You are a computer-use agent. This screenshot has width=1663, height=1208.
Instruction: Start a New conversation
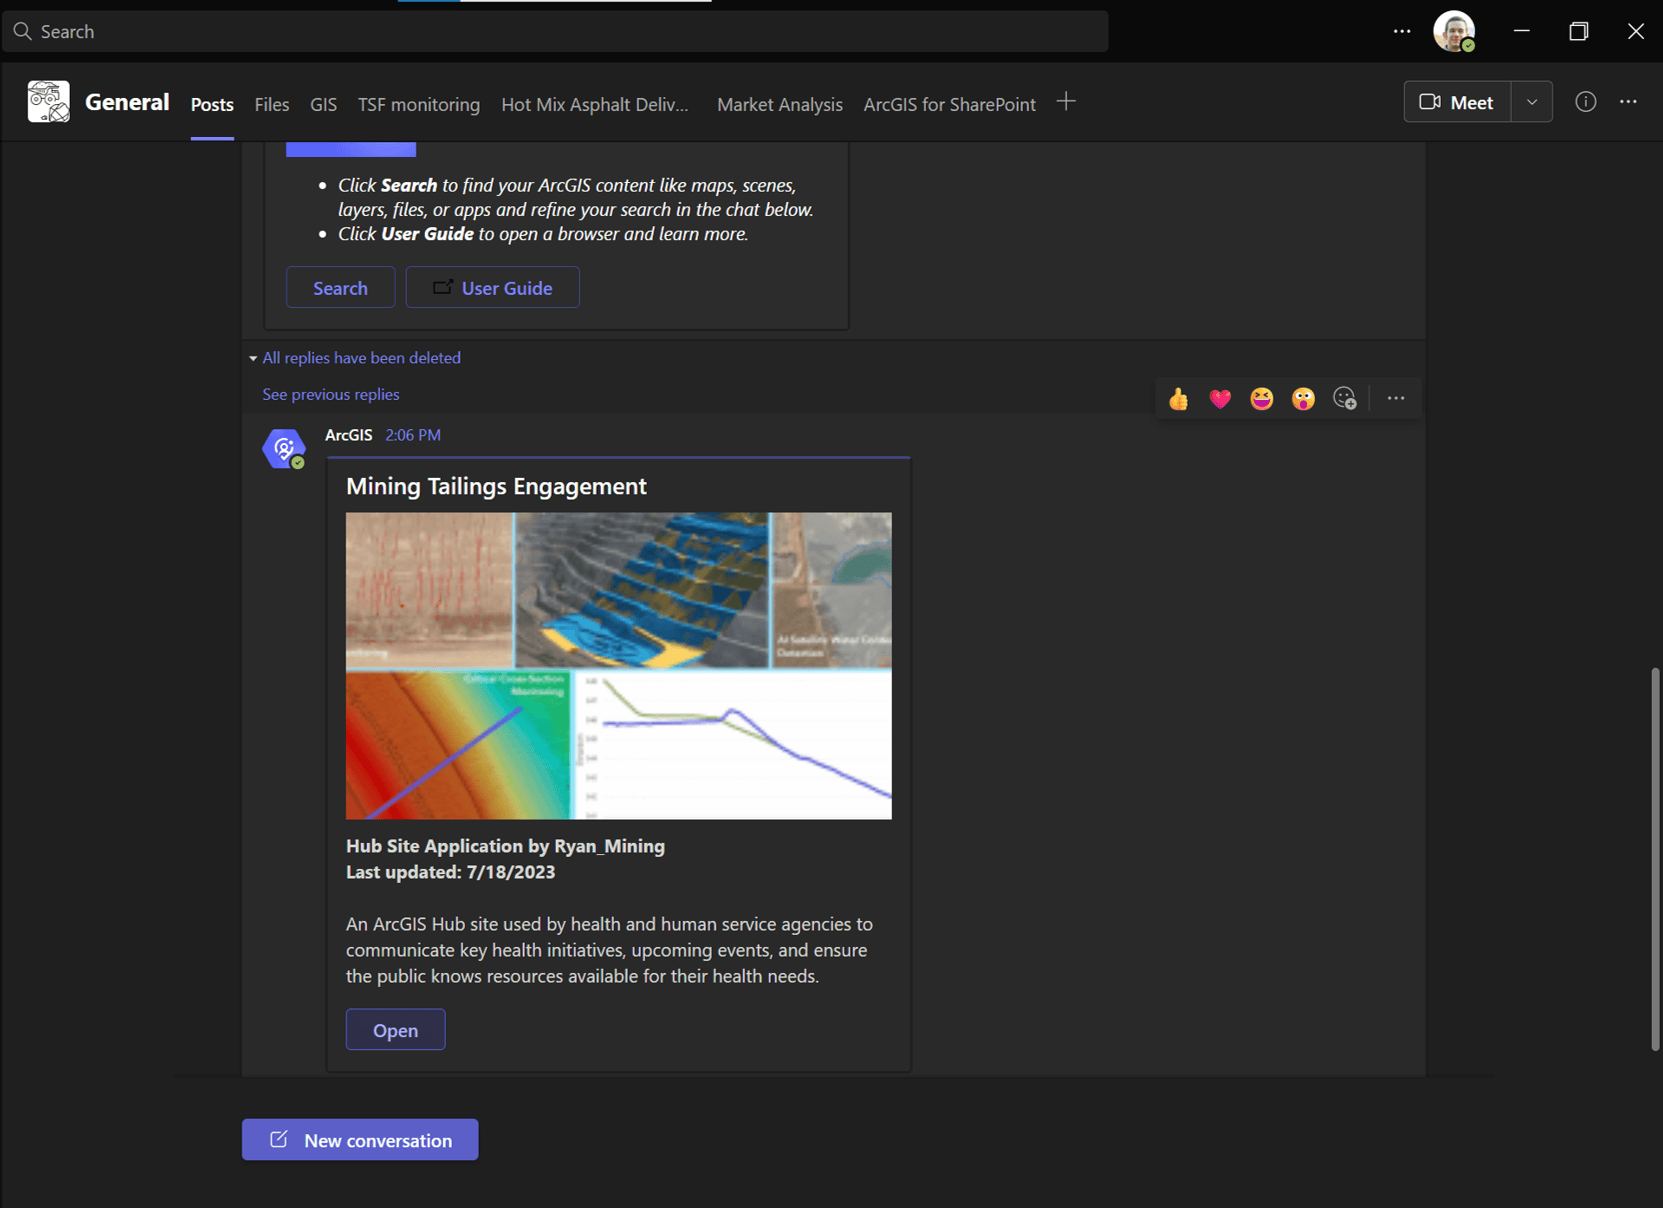(x=360, y=1140)
